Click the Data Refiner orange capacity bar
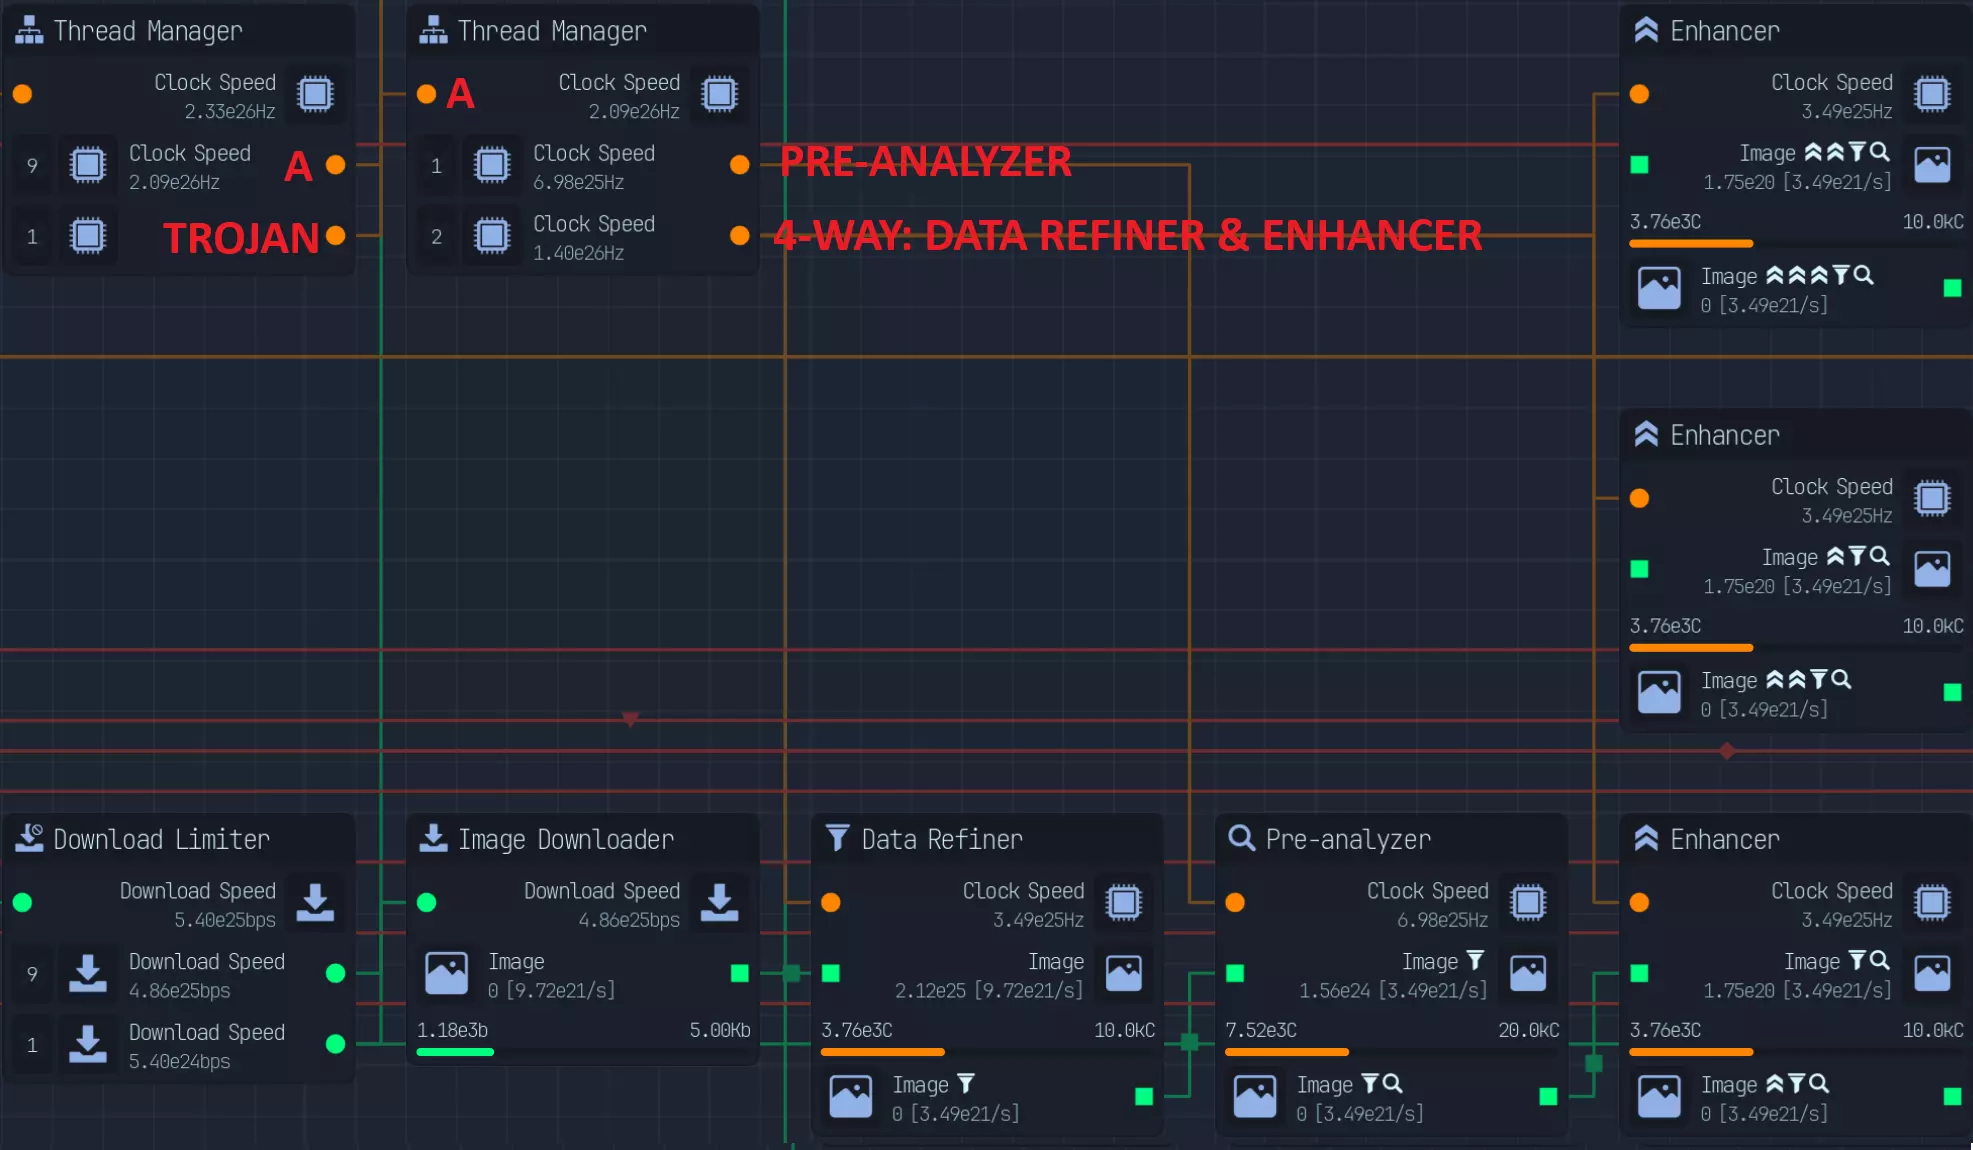 click(882, 1052)
